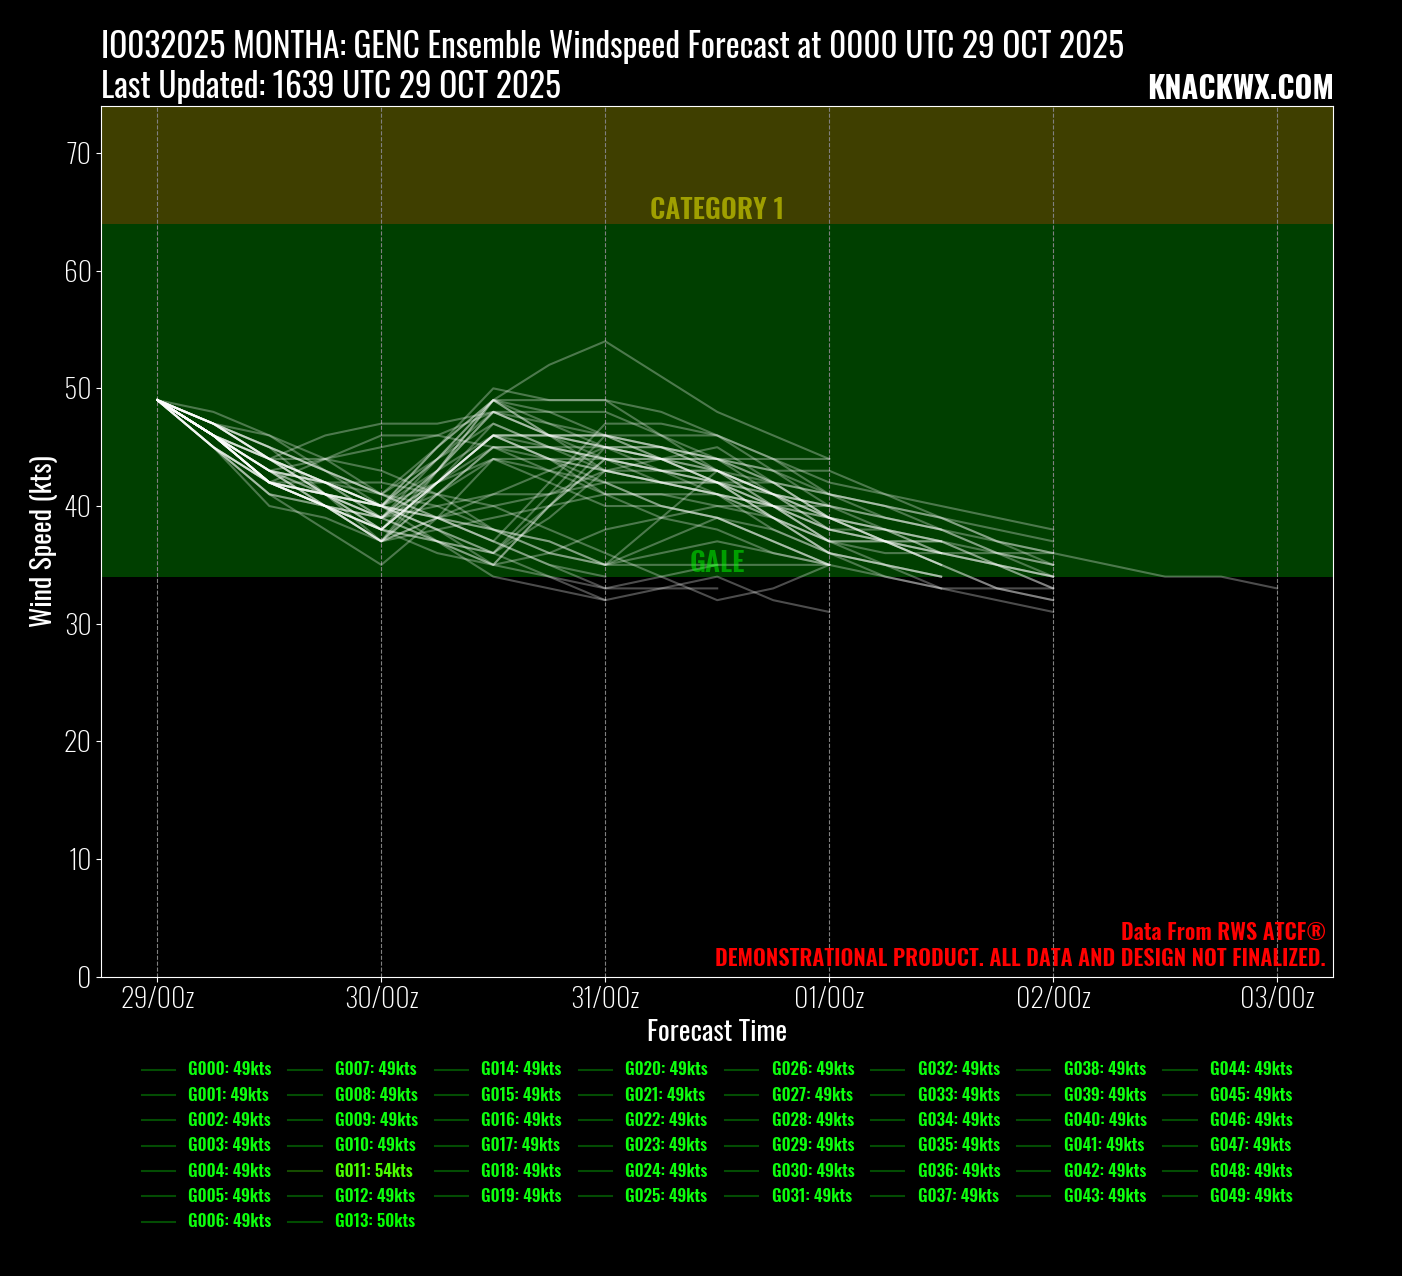Click the CATEGORY 1 band label
The image size is (1402, 1276).
tap(717, 208)
